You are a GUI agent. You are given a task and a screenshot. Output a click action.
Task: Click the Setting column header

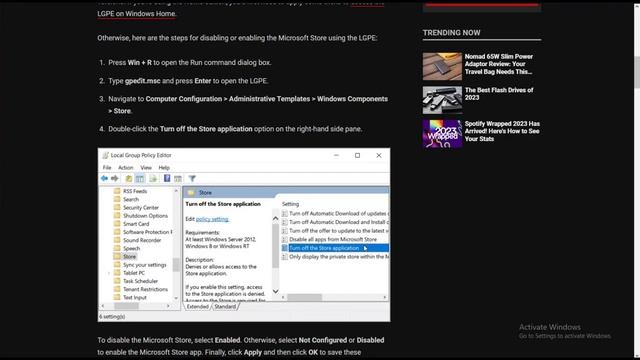point(290,204)
